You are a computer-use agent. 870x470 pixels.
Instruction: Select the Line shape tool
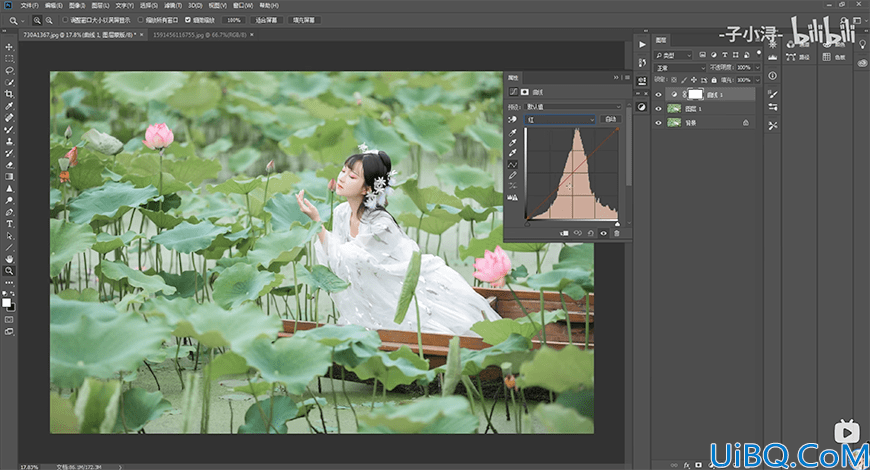(9, 247)
